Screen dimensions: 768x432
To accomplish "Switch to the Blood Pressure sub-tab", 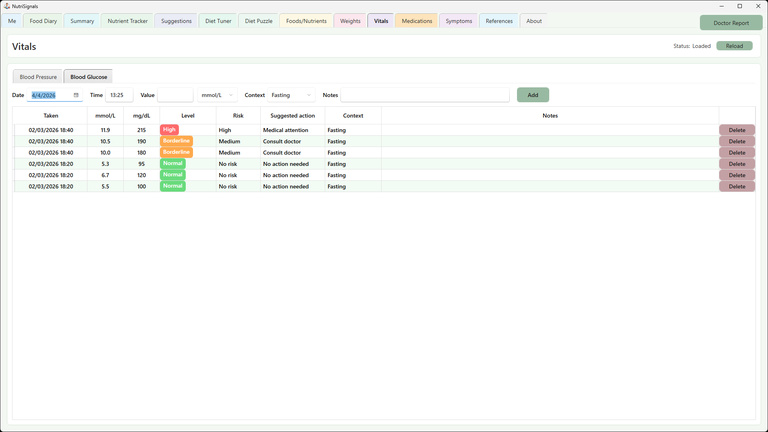I will pyautogui.click(x=38, y=77).
